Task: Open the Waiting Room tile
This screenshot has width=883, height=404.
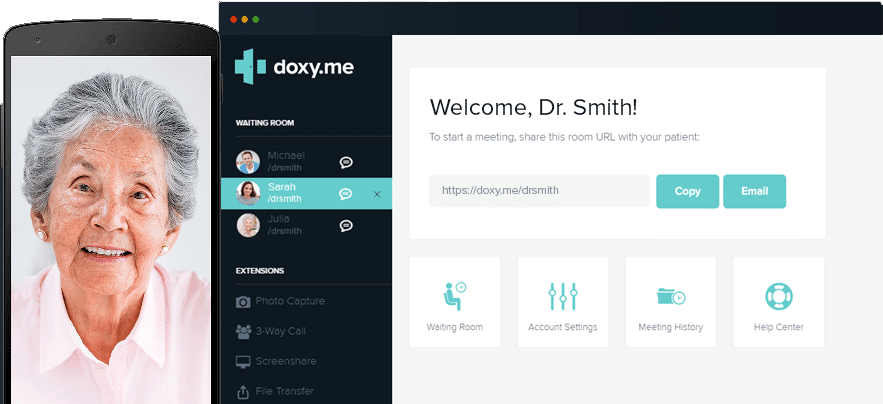Action: click(454, 302)
